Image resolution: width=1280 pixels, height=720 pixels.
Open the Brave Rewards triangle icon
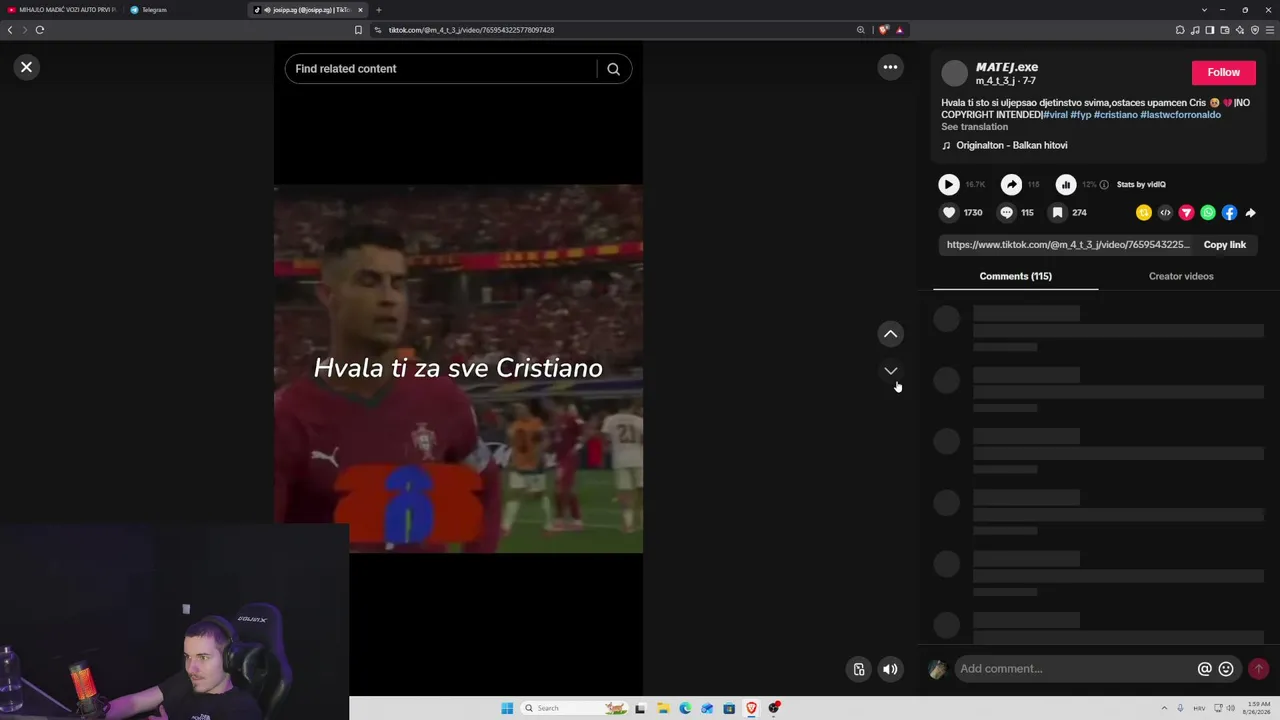click(899, 30)
